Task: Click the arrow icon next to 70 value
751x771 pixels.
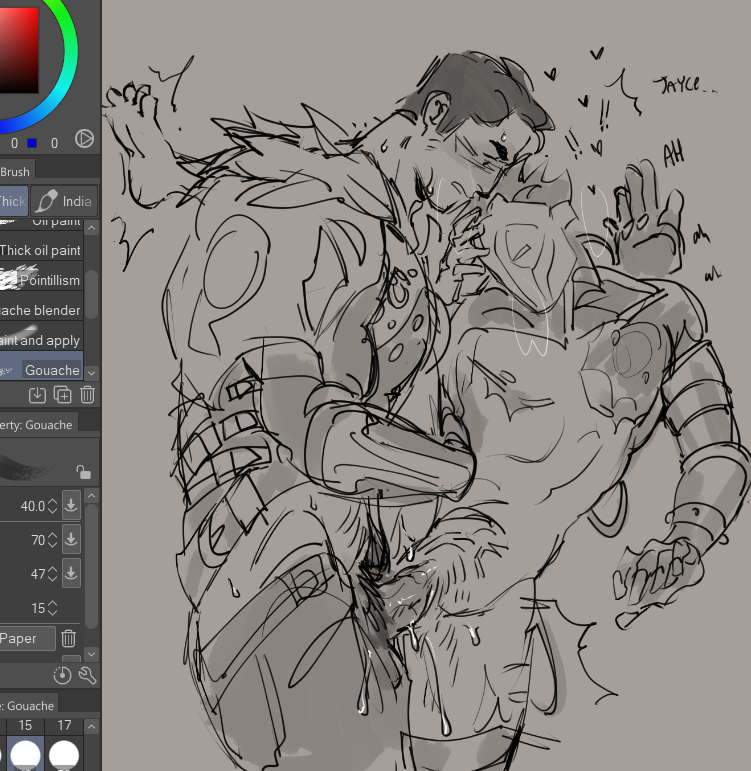Action: tap(71, 540)
